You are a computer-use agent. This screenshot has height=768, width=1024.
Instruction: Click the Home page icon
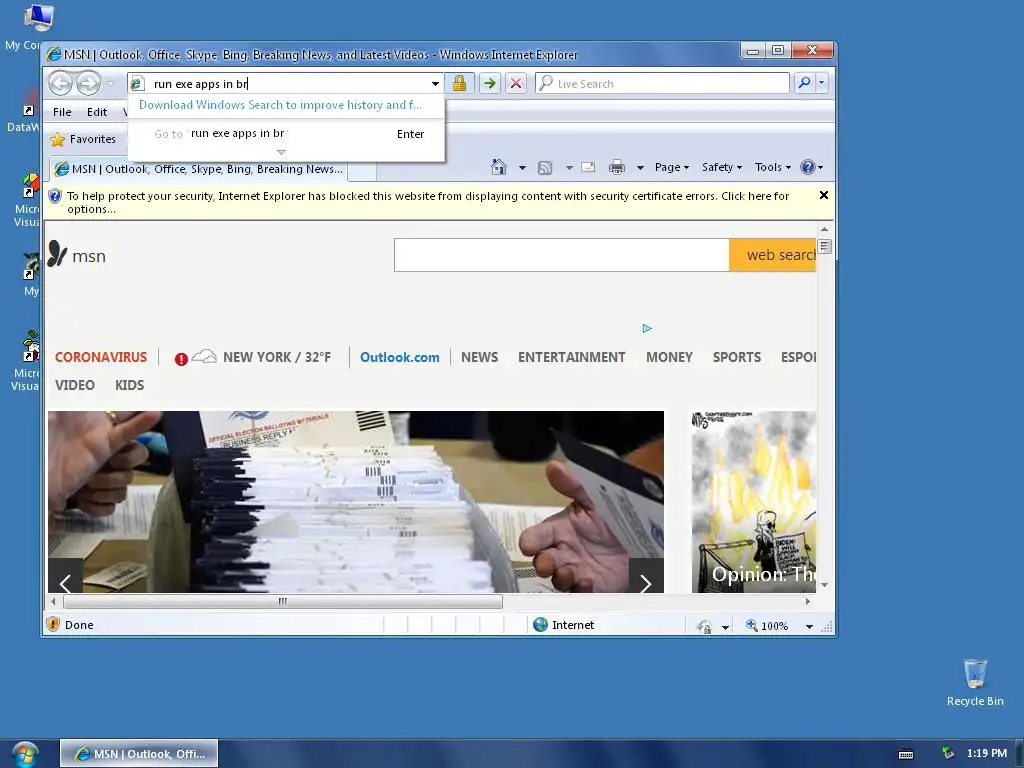(x=499, y=167)
